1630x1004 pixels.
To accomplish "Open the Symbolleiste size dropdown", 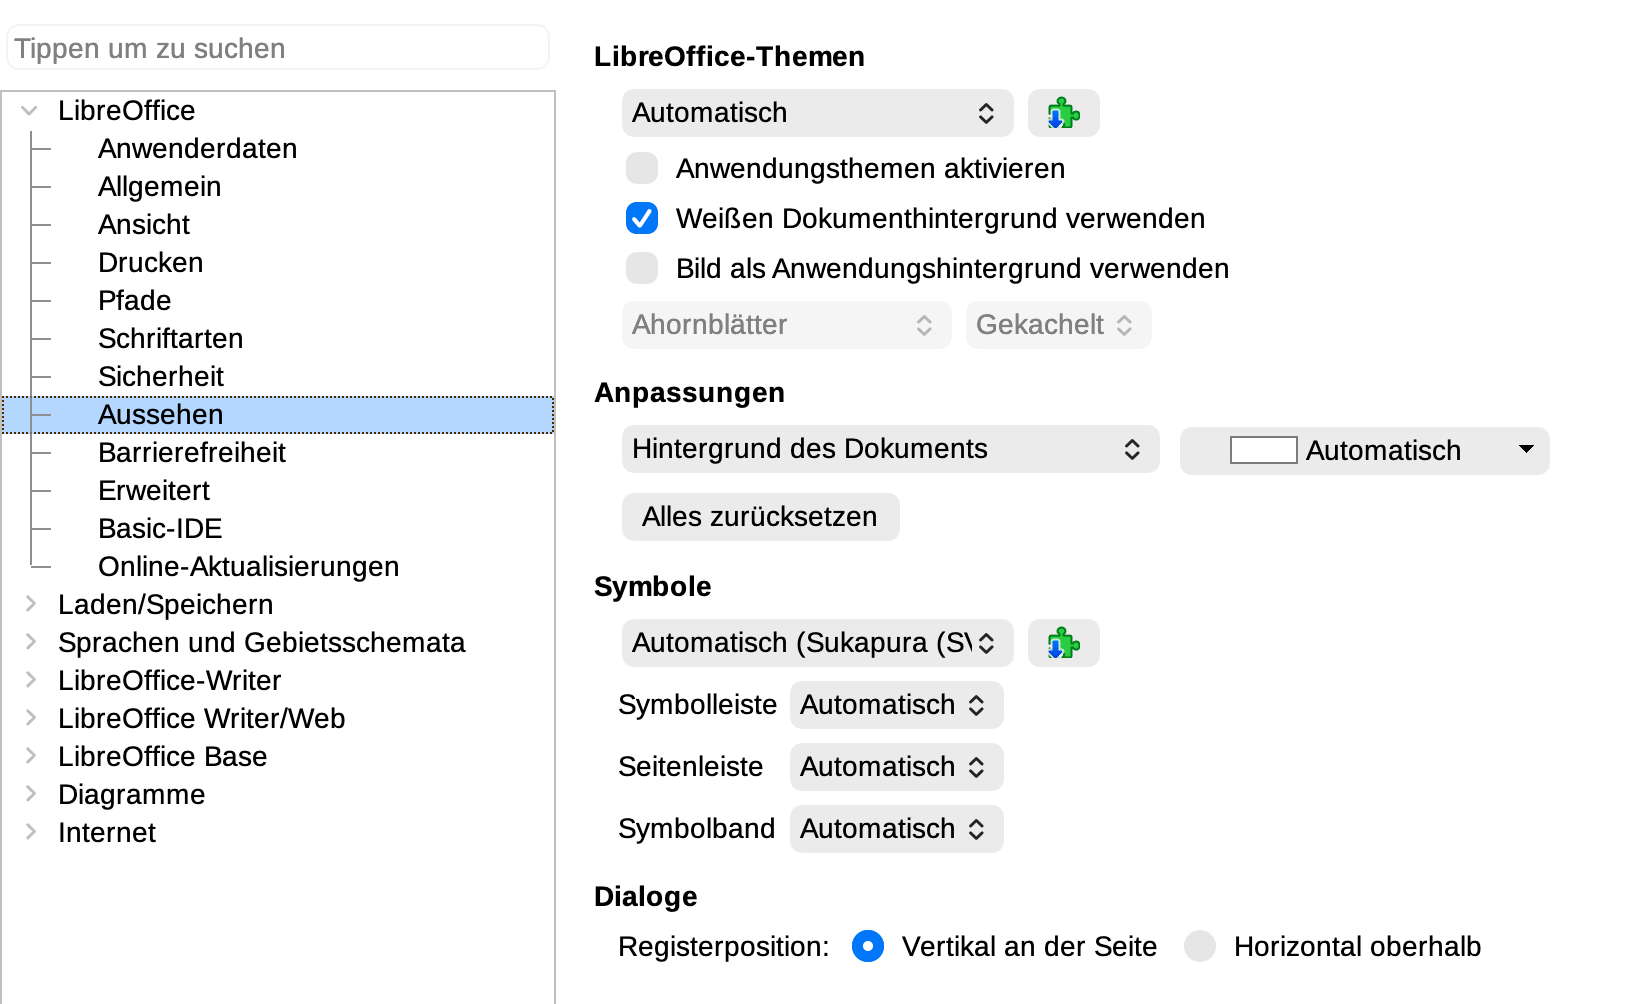I will 896,705.
